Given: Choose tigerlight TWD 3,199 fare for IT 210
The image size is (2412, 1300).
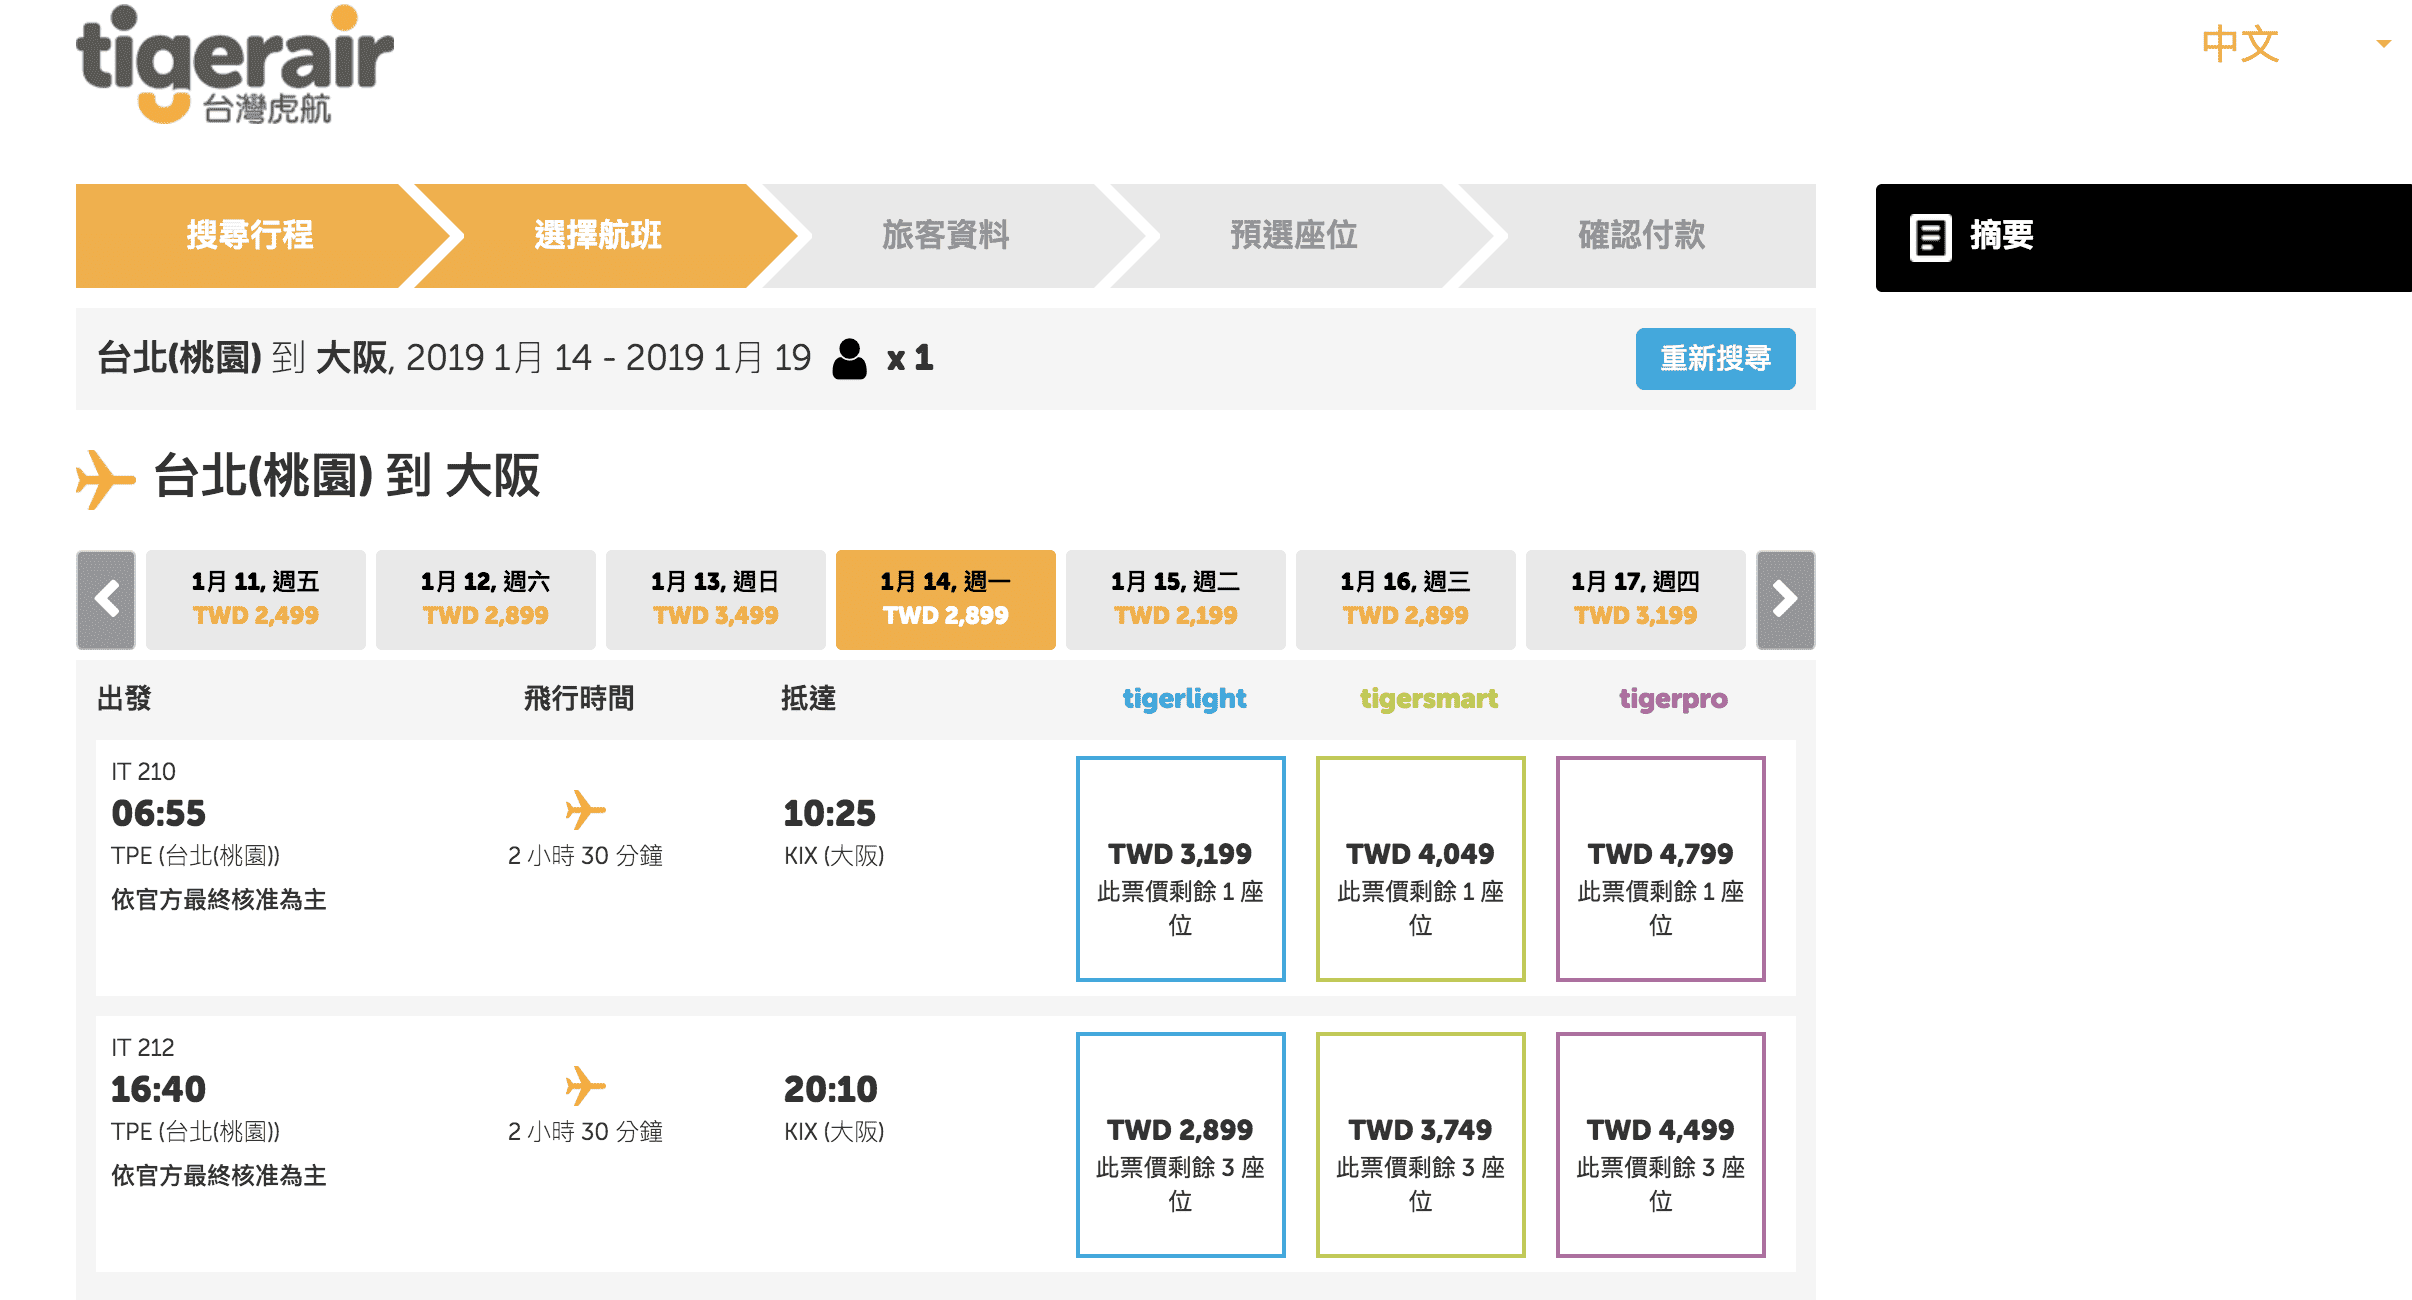Looking at the screenshot, I should pyautogui.click(x=1181, y=869).
